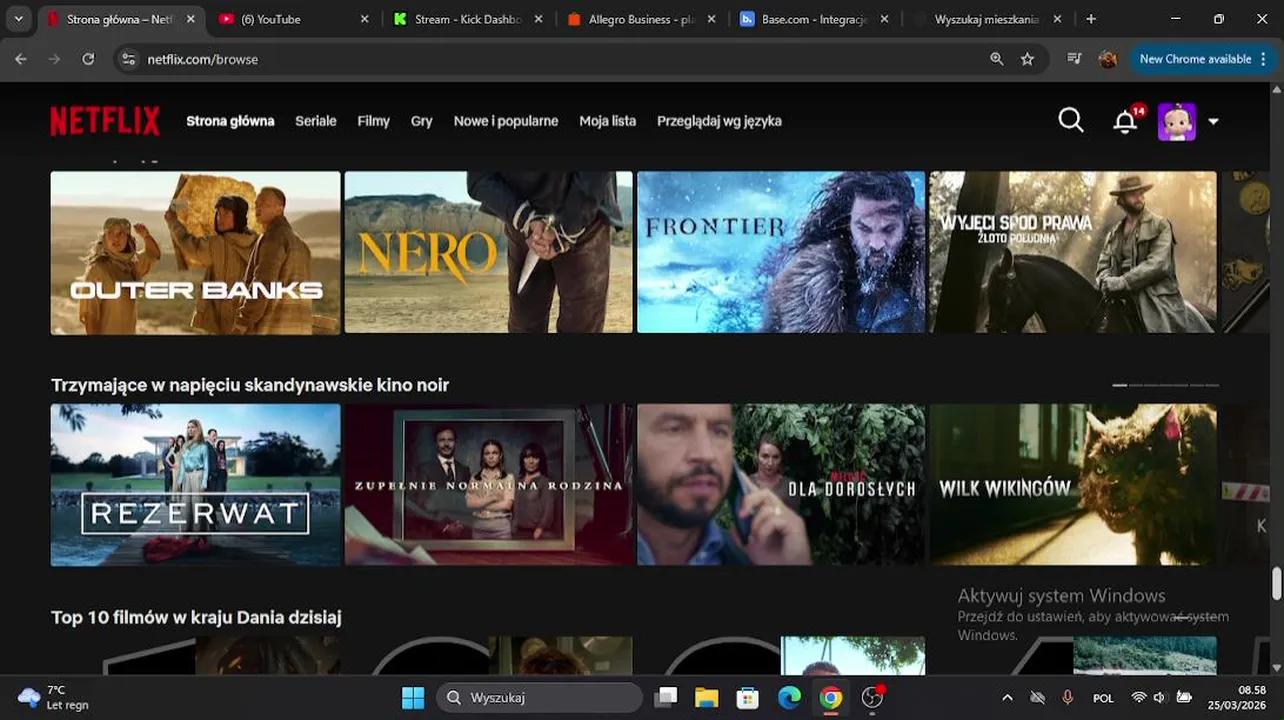Open the tab search dropdown

[18, 19]
